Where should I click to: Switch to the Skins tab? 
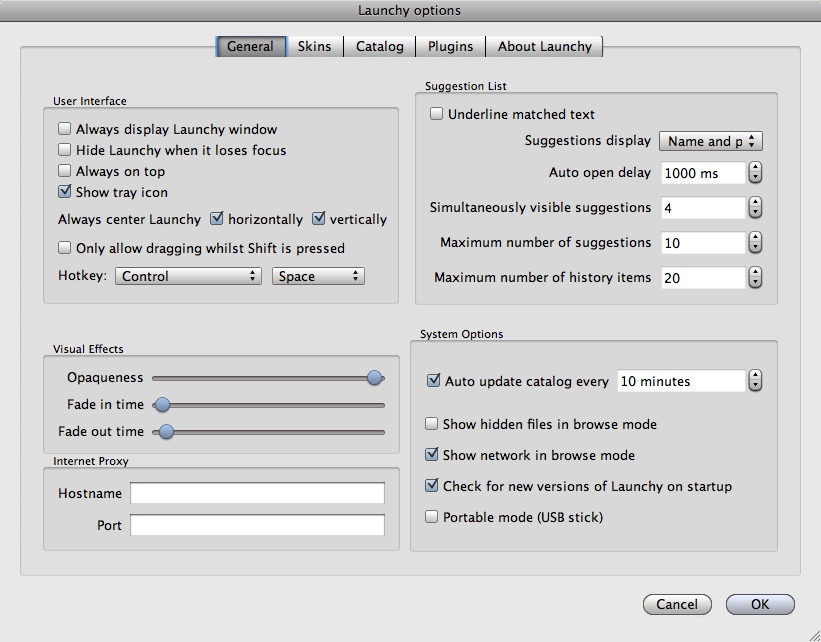pos(314,46)
